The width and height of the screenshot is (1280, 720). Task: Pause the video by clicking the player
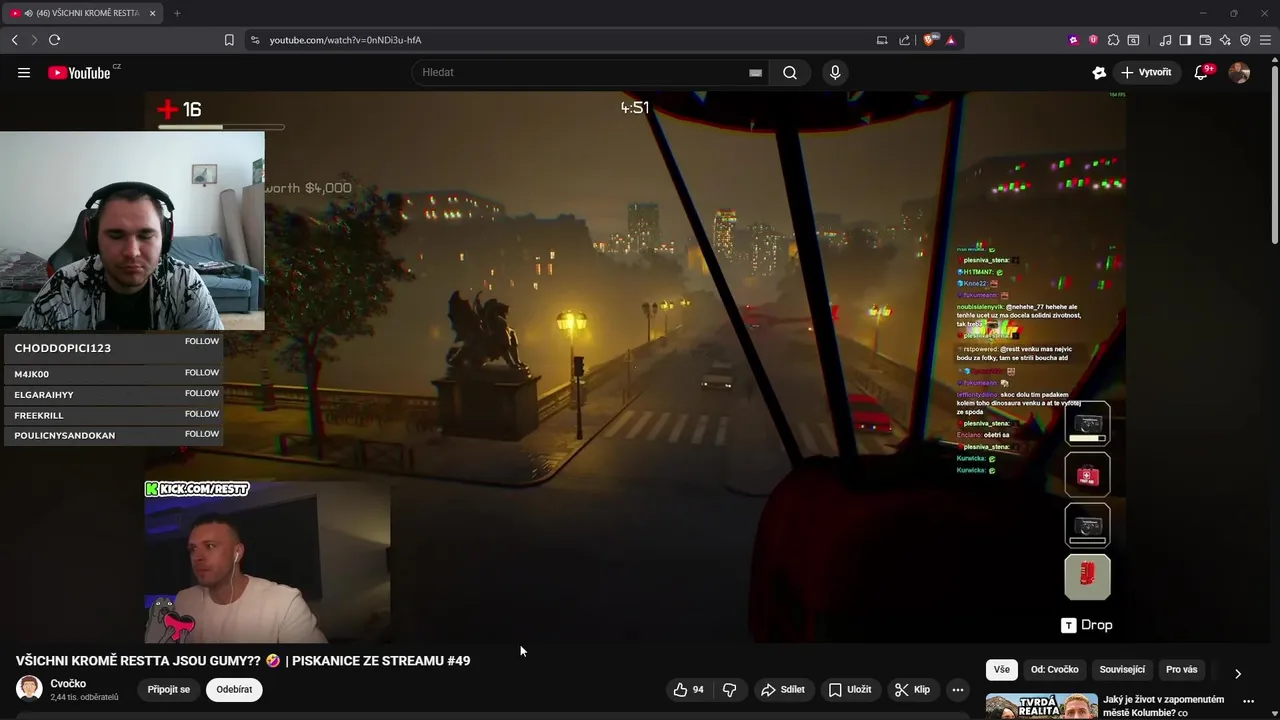point(635,366)
